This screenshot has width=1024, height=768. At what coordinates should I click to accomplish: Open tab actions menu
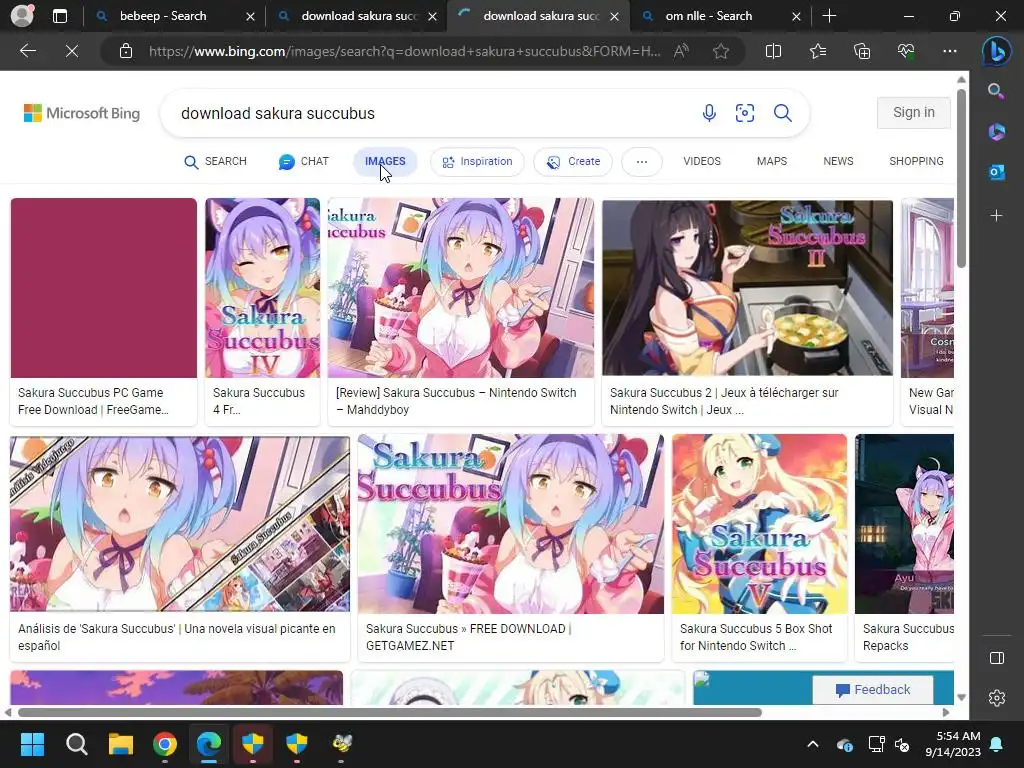tap(60, 16)
